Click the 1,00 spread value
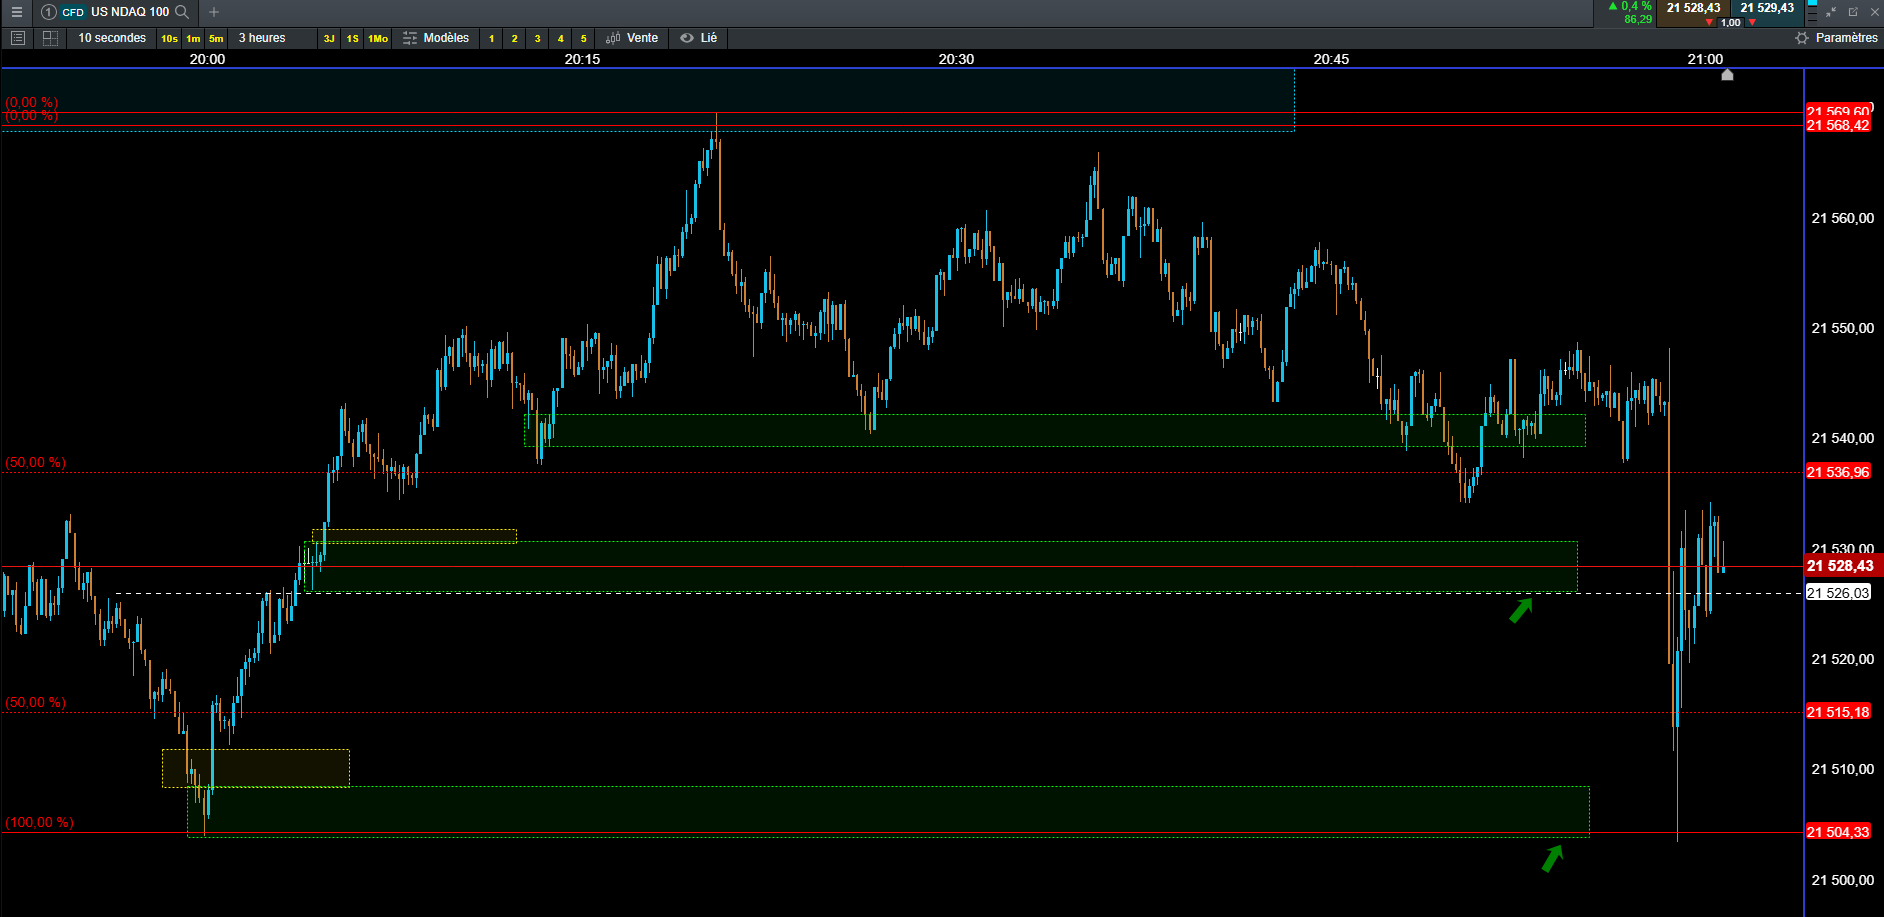Viewport: 1884px width, 917px height. tap(1730, 22)
